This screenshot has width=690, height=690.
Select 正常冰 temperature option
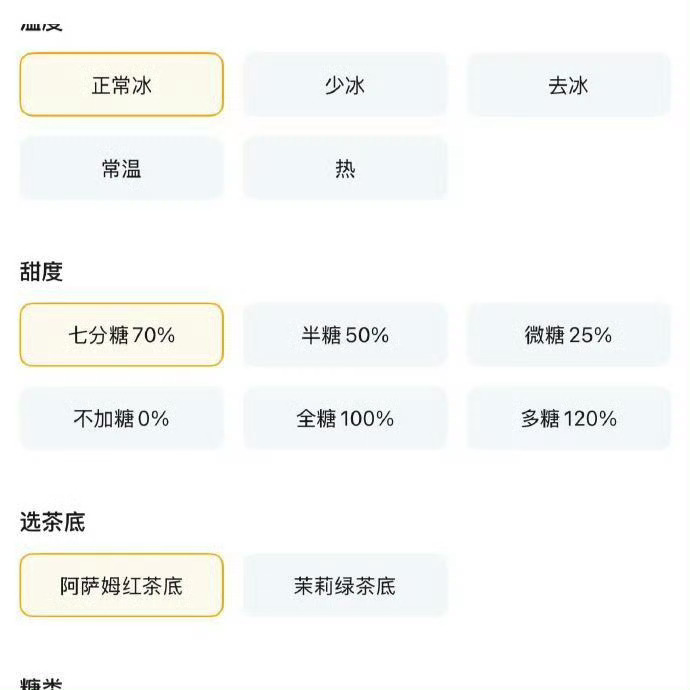[121, 84]
